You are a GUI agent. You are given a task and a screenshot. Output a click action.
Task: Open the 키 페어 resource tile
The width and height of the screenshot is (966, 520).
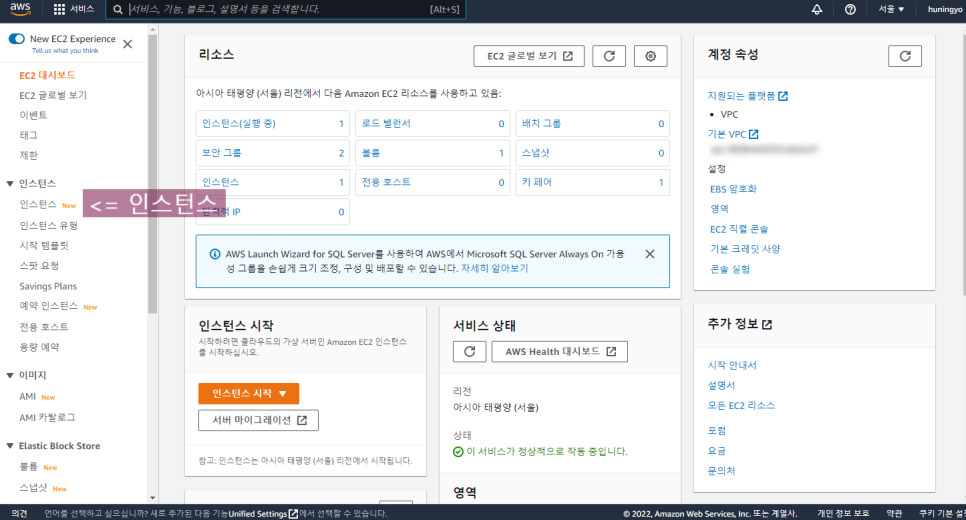click(593, 182)
